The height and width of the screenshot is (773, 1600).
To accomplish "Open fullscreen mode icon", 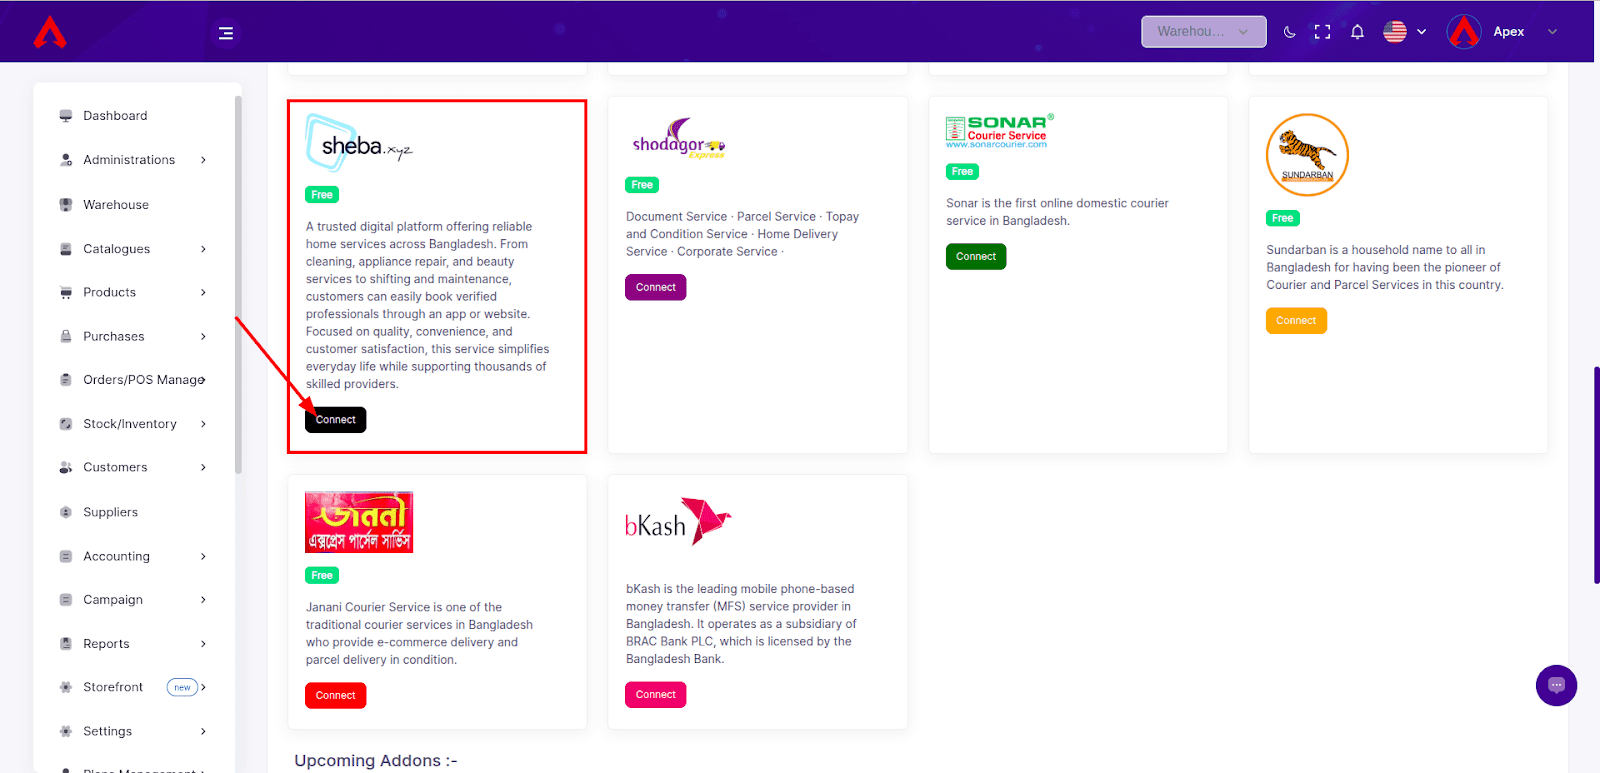I will (1322, 32).
